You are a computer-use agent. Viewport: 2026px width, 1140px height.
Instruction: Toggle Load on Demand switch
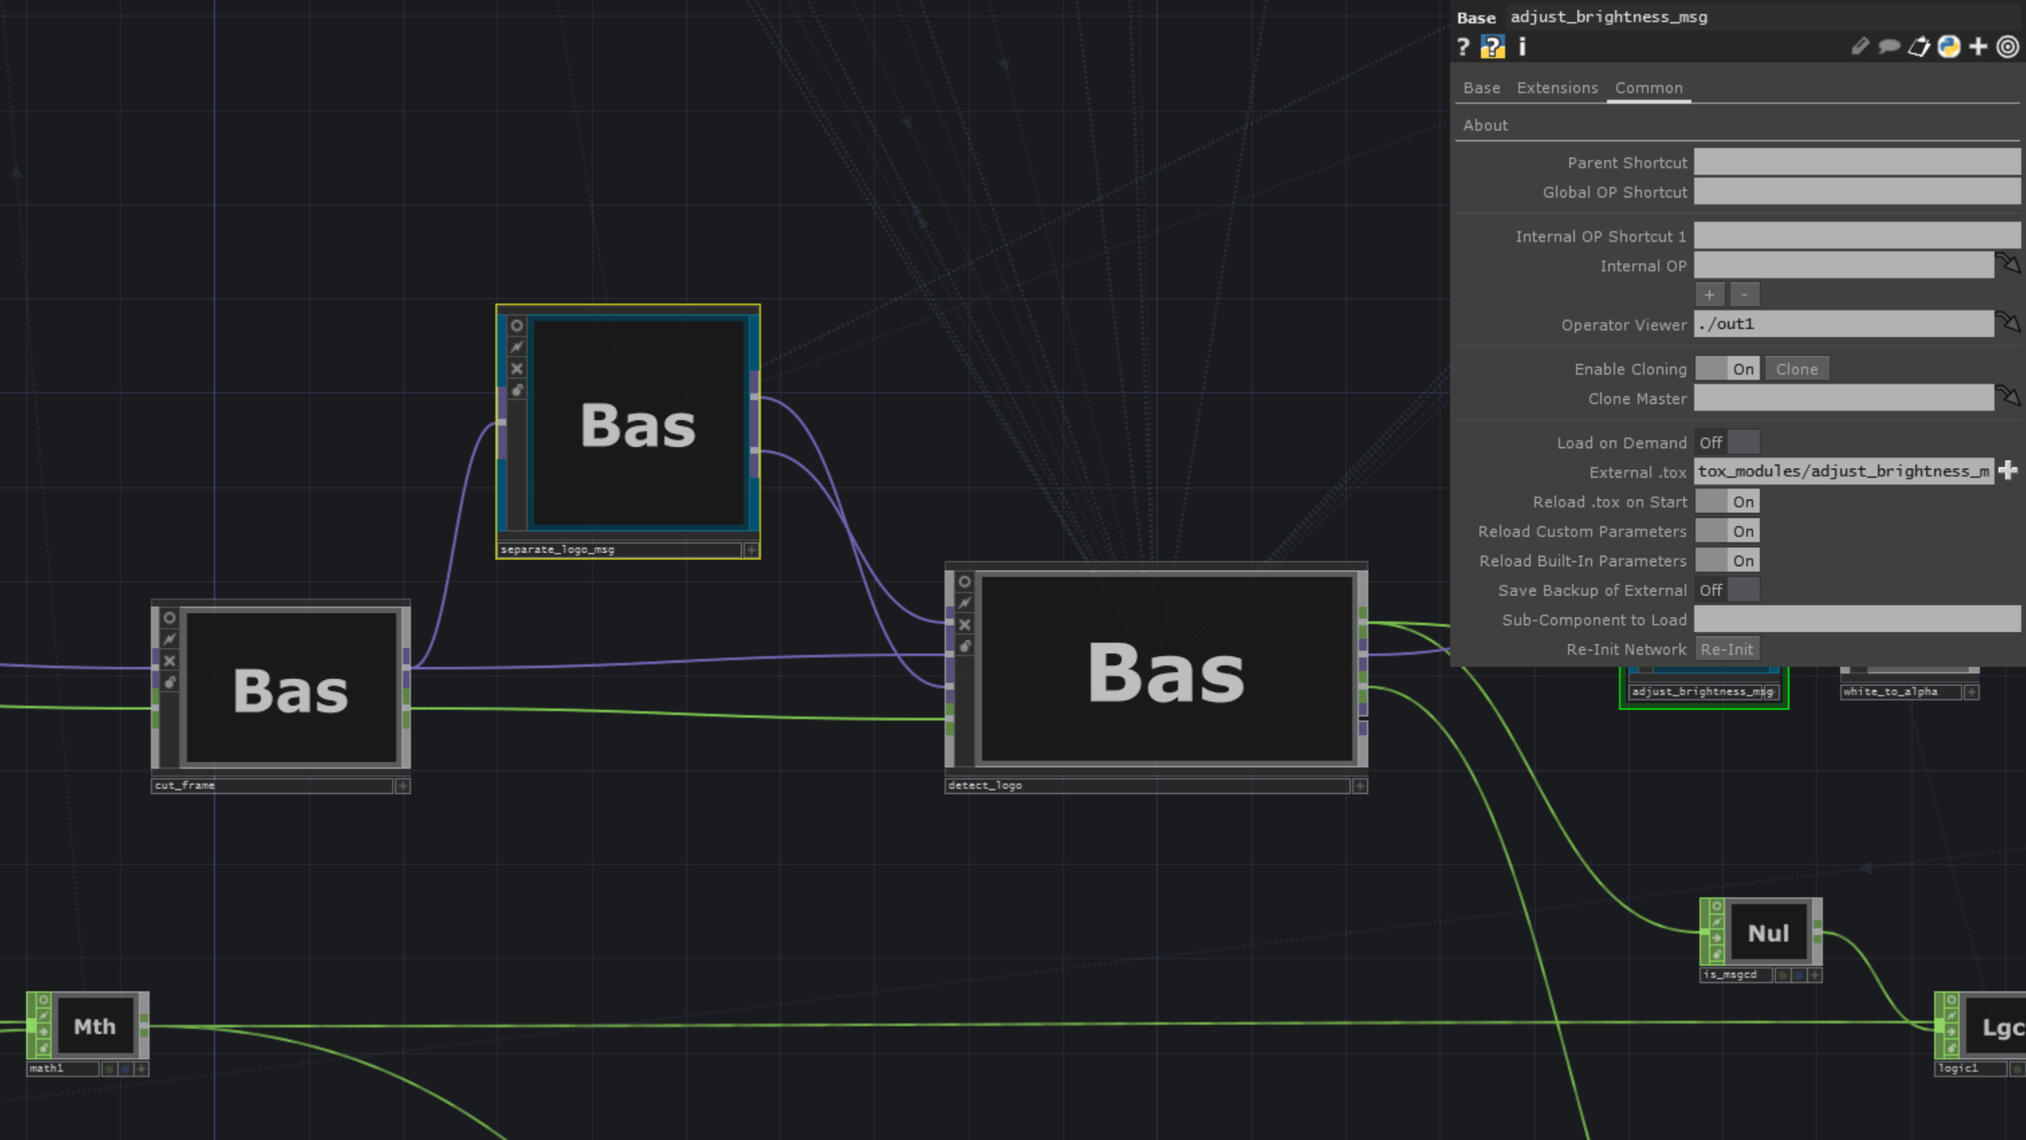tap(1727, 443)
